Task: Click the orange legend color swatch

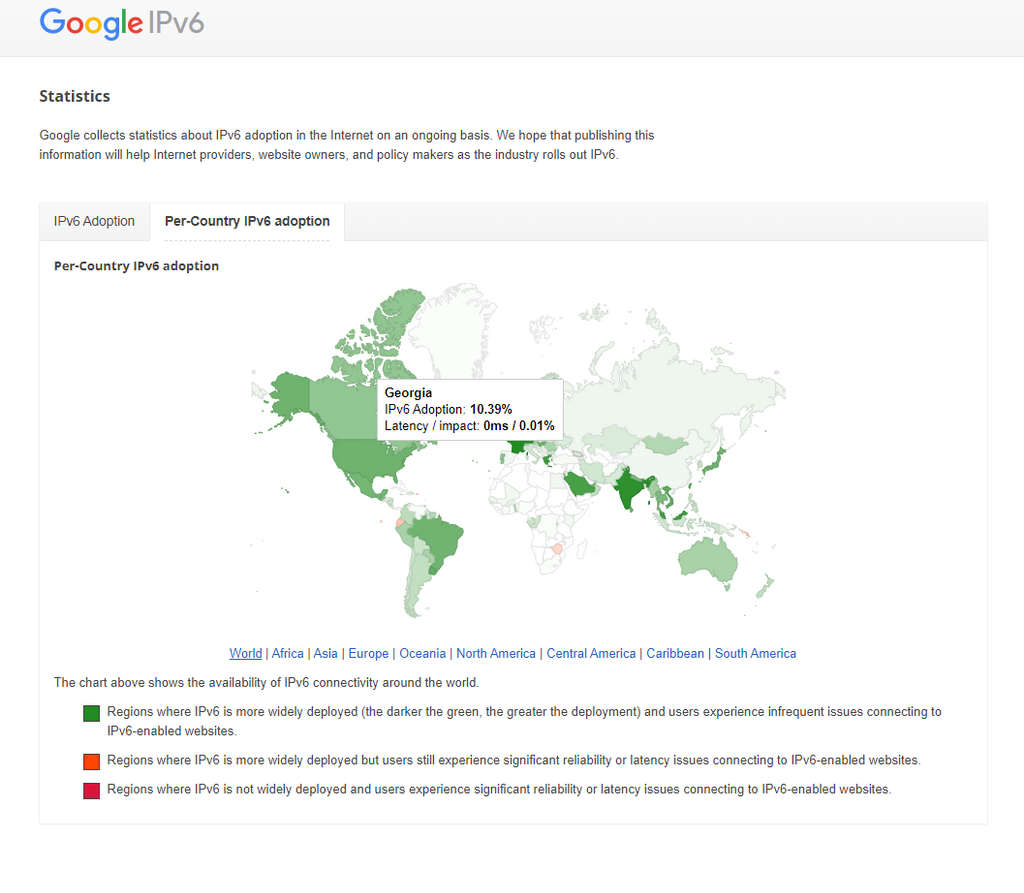Action: 91,761
